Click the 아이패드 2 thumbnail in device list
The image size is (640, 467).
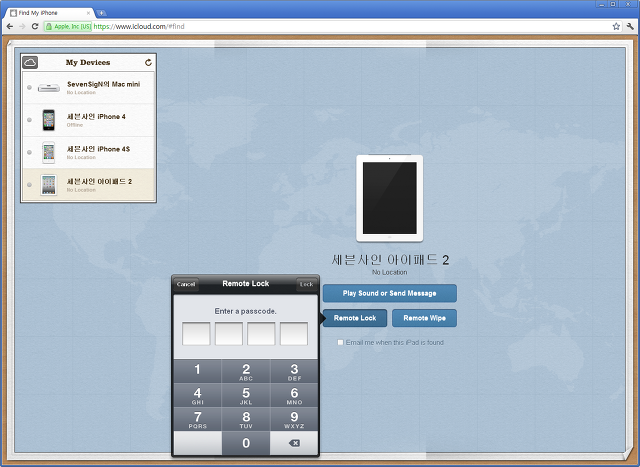coord(49,185)
